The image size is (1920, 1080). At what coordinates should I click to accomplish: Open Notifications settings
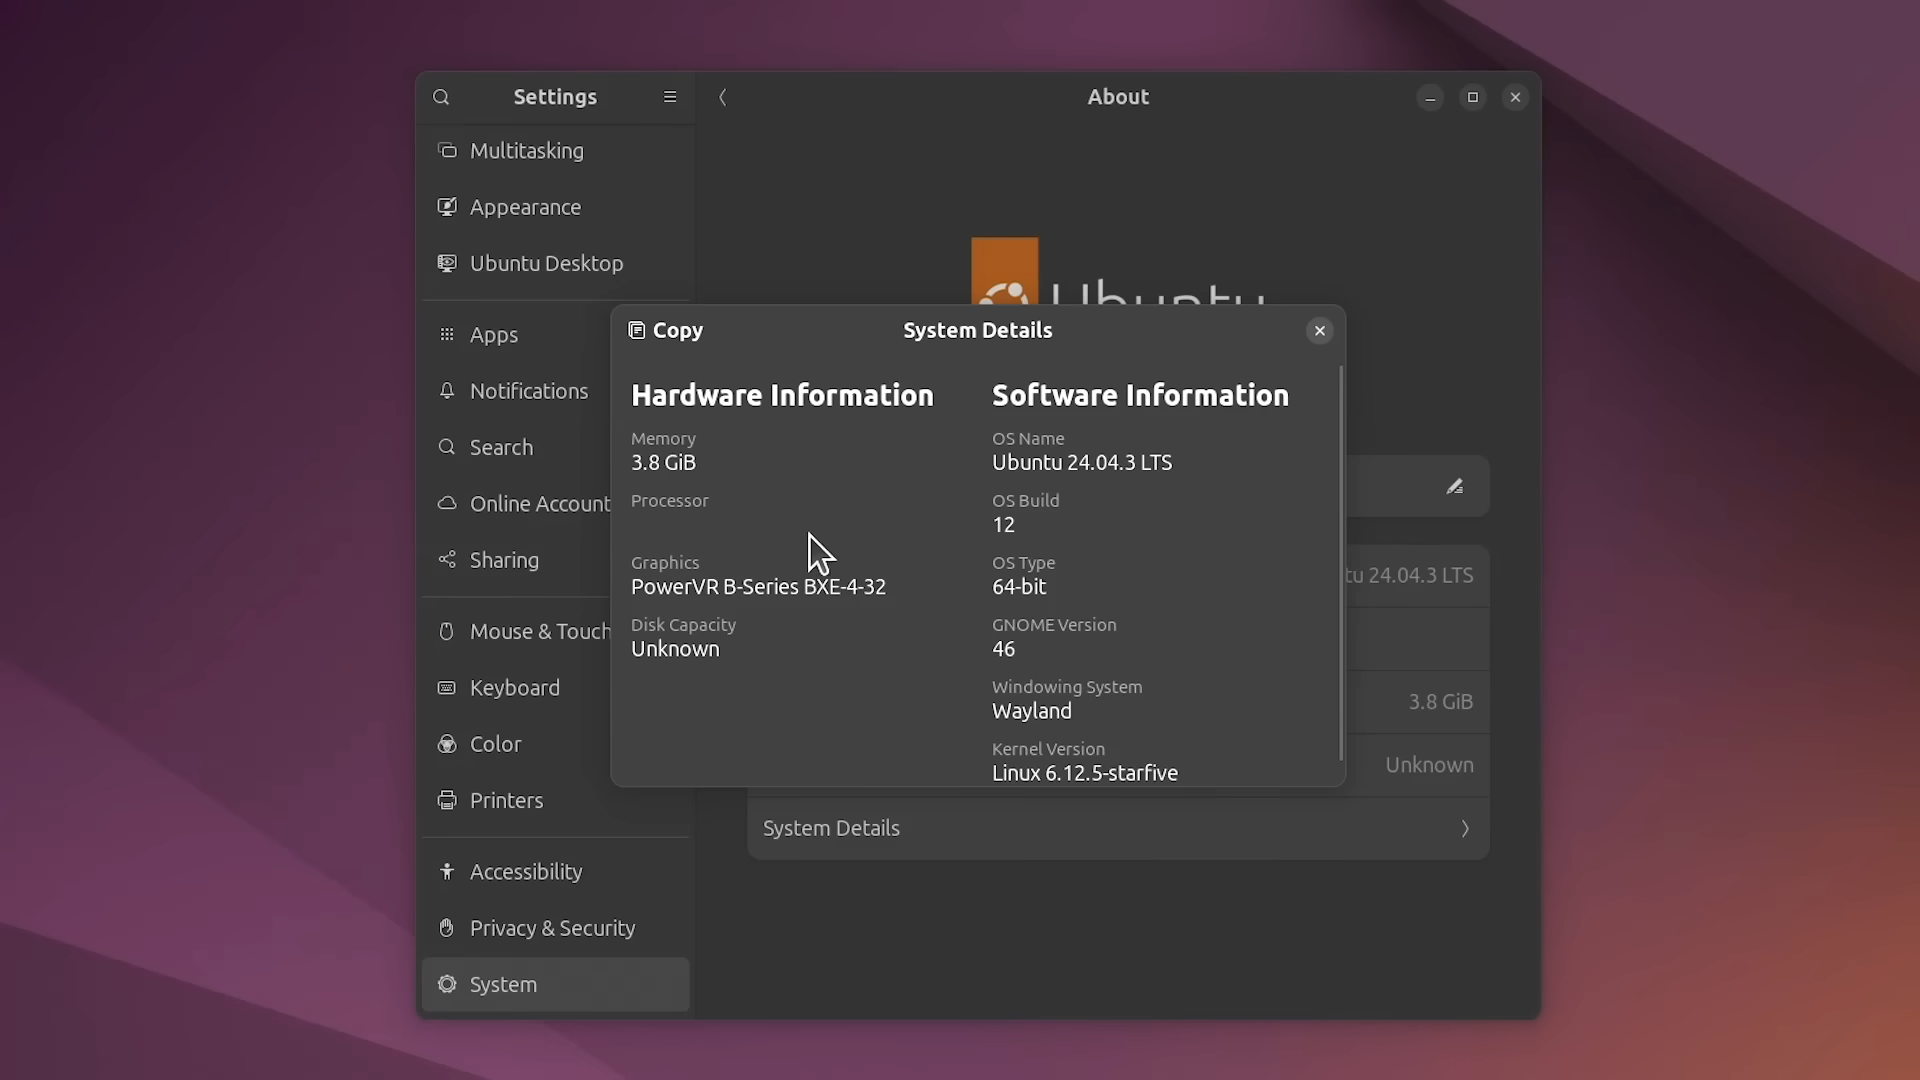528,391
